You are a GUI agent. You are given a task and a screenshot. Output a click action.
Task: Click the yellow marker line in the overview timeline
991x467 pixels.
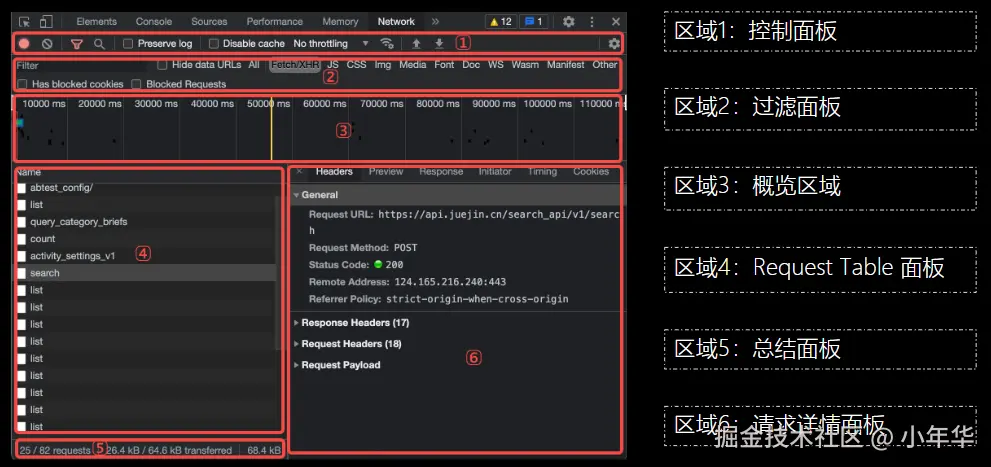[272, 128]
